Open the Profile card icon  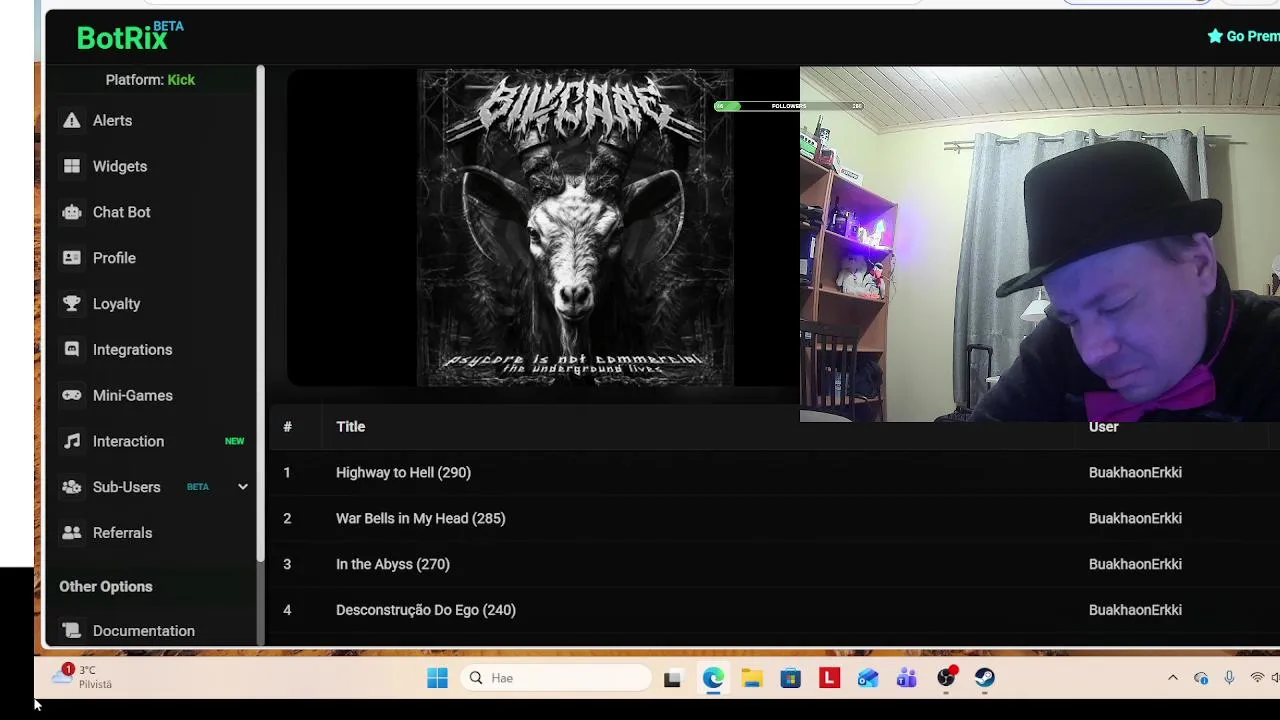[71, 258]
